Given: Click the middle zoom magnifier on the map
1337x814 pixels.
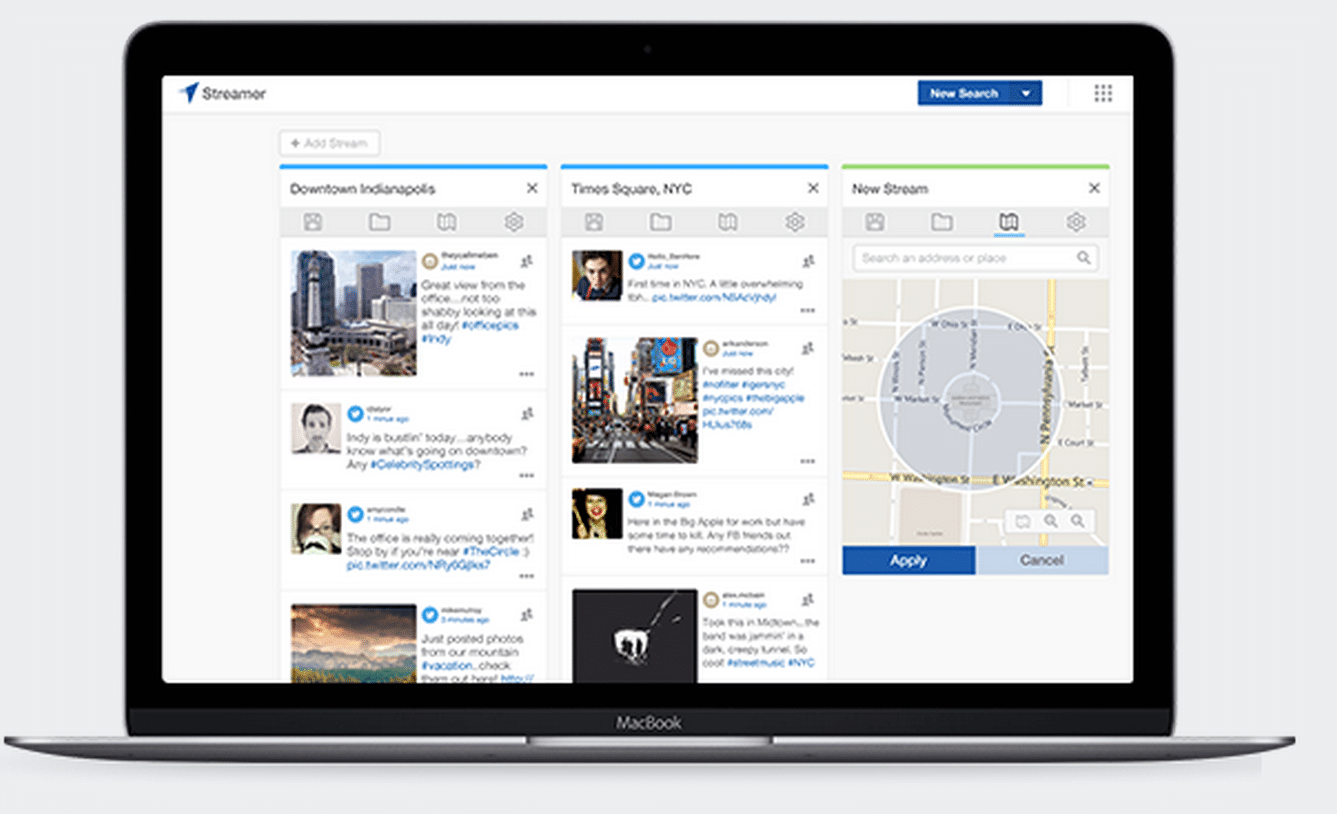Looking at the screenshot, I should (x=1050, y=521).
